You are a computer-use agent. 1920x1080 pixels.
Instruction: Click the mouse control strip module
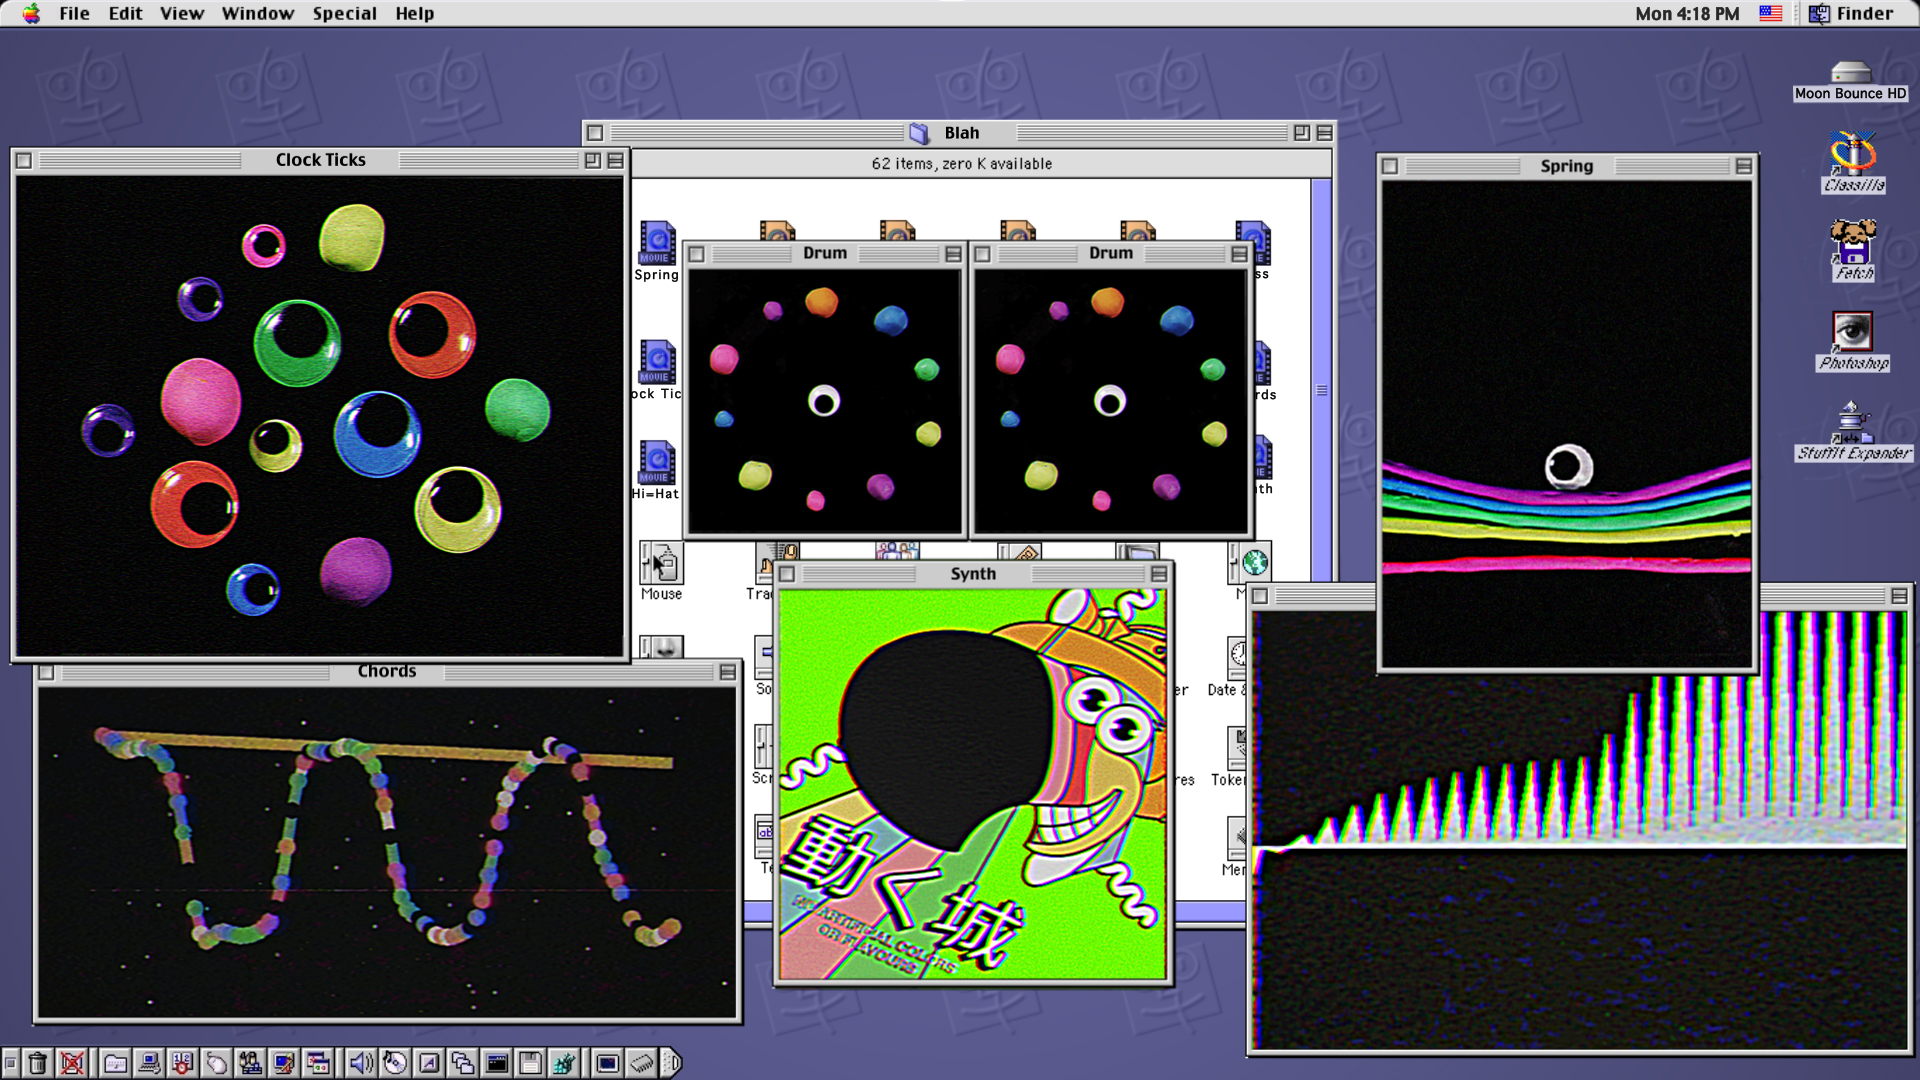point(216,1063)
